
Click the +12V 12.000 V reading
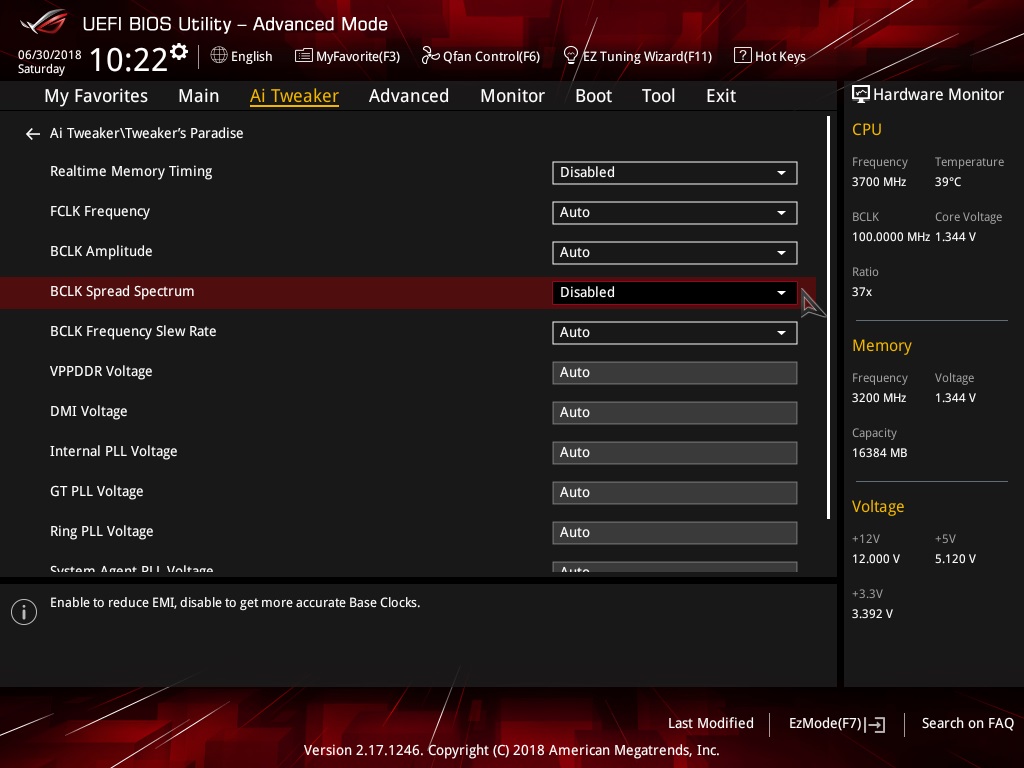point(876,558)
